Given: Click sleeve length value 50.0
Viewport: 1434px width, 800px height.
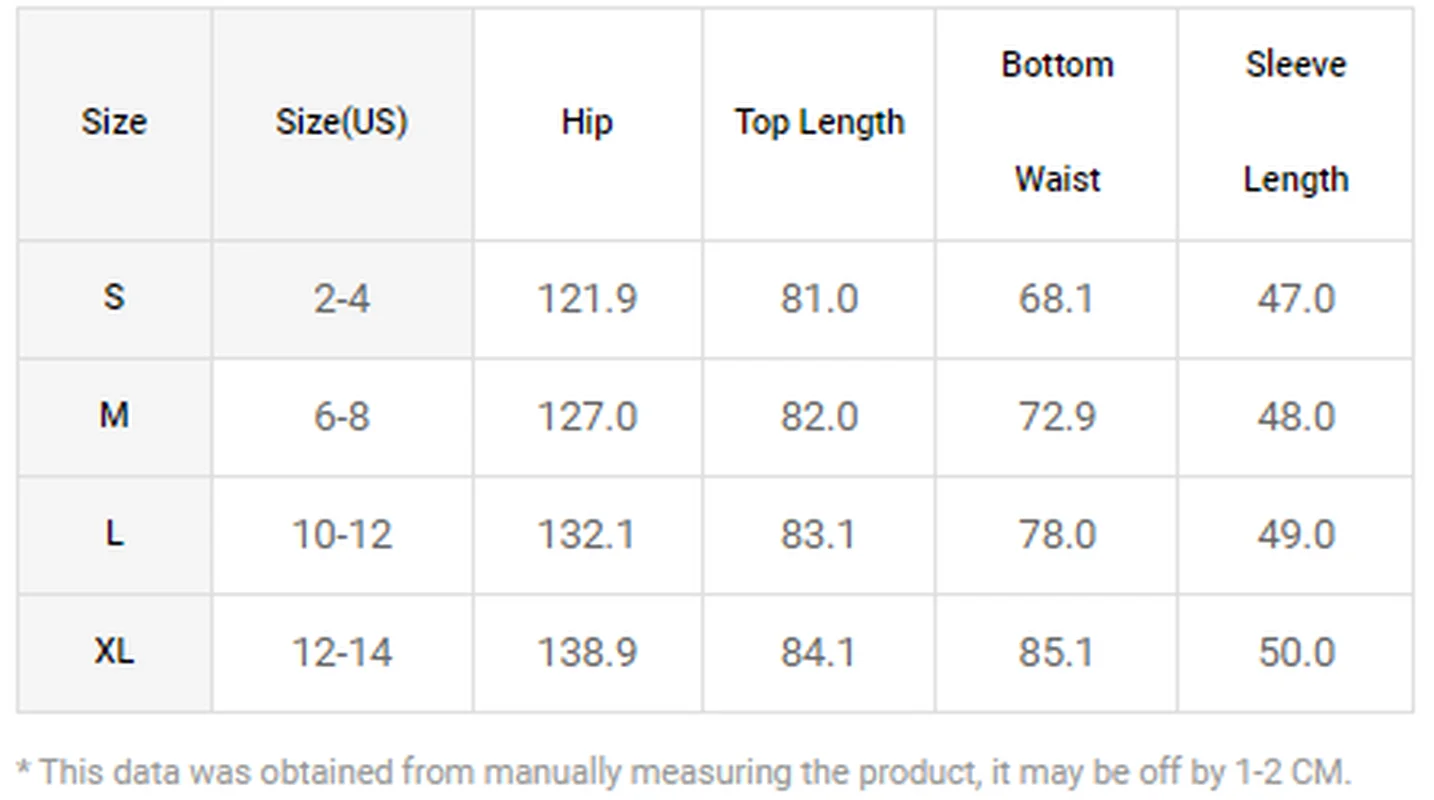Looking at the screenshot, I should (x=1296, y=653).
